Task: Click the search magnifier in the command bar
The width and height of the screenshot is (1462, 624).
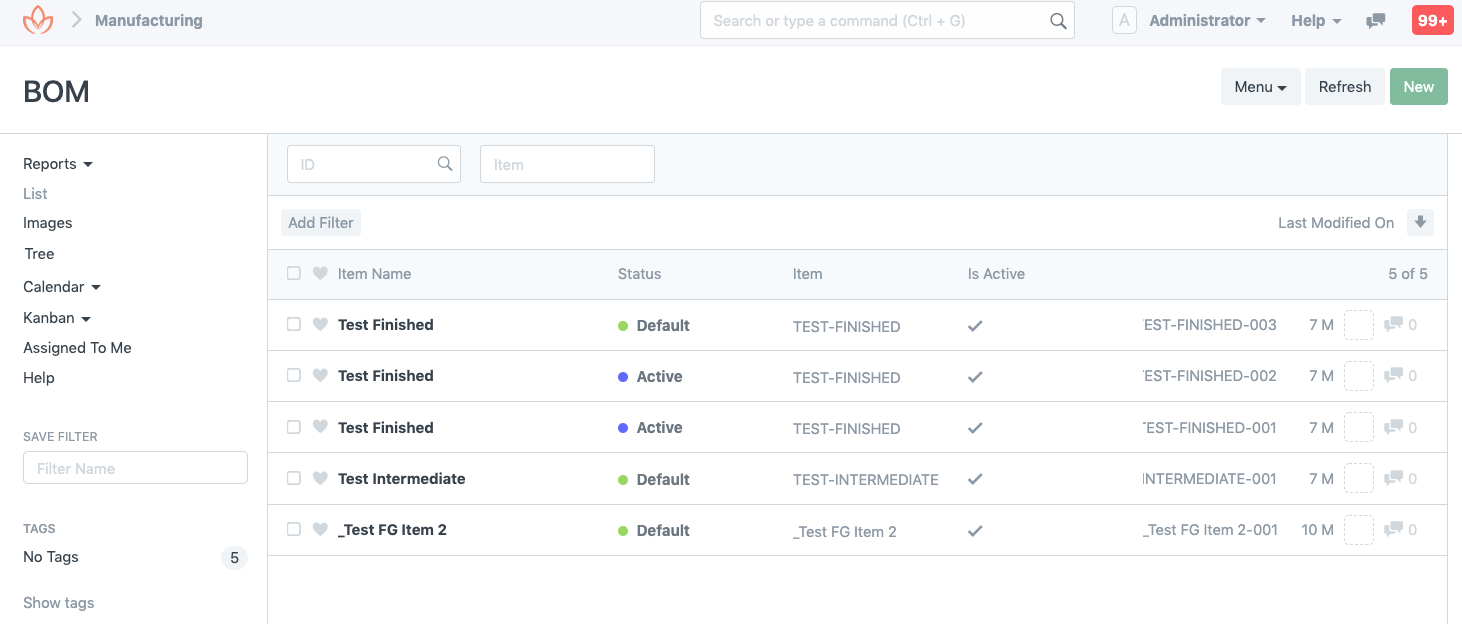Action: (x=1058, y=21)
